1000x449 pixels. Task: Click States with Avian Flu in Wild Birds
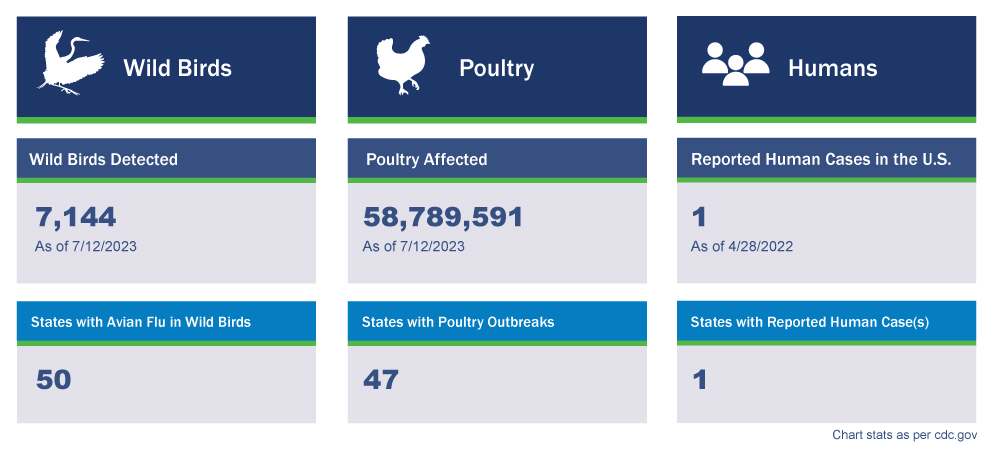(141, 322)
